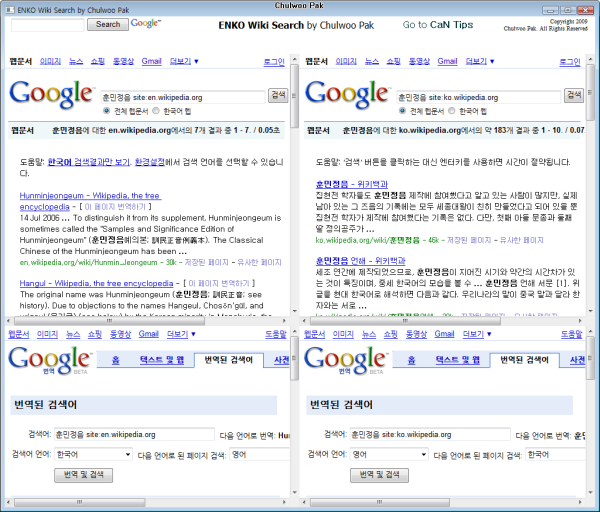The width and height of the screenshot is (600, 512).
Task: Open the 홈 tab in bottom-left translate pane
Action: point(116,360)
